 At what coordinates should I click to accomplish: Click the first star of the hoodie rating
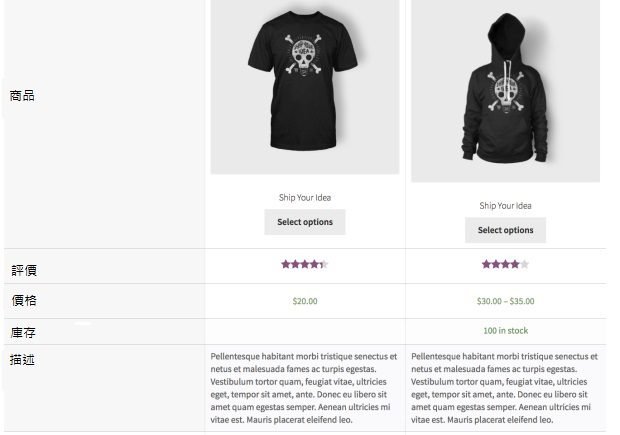pyautogui.click(x=486, y=265)
